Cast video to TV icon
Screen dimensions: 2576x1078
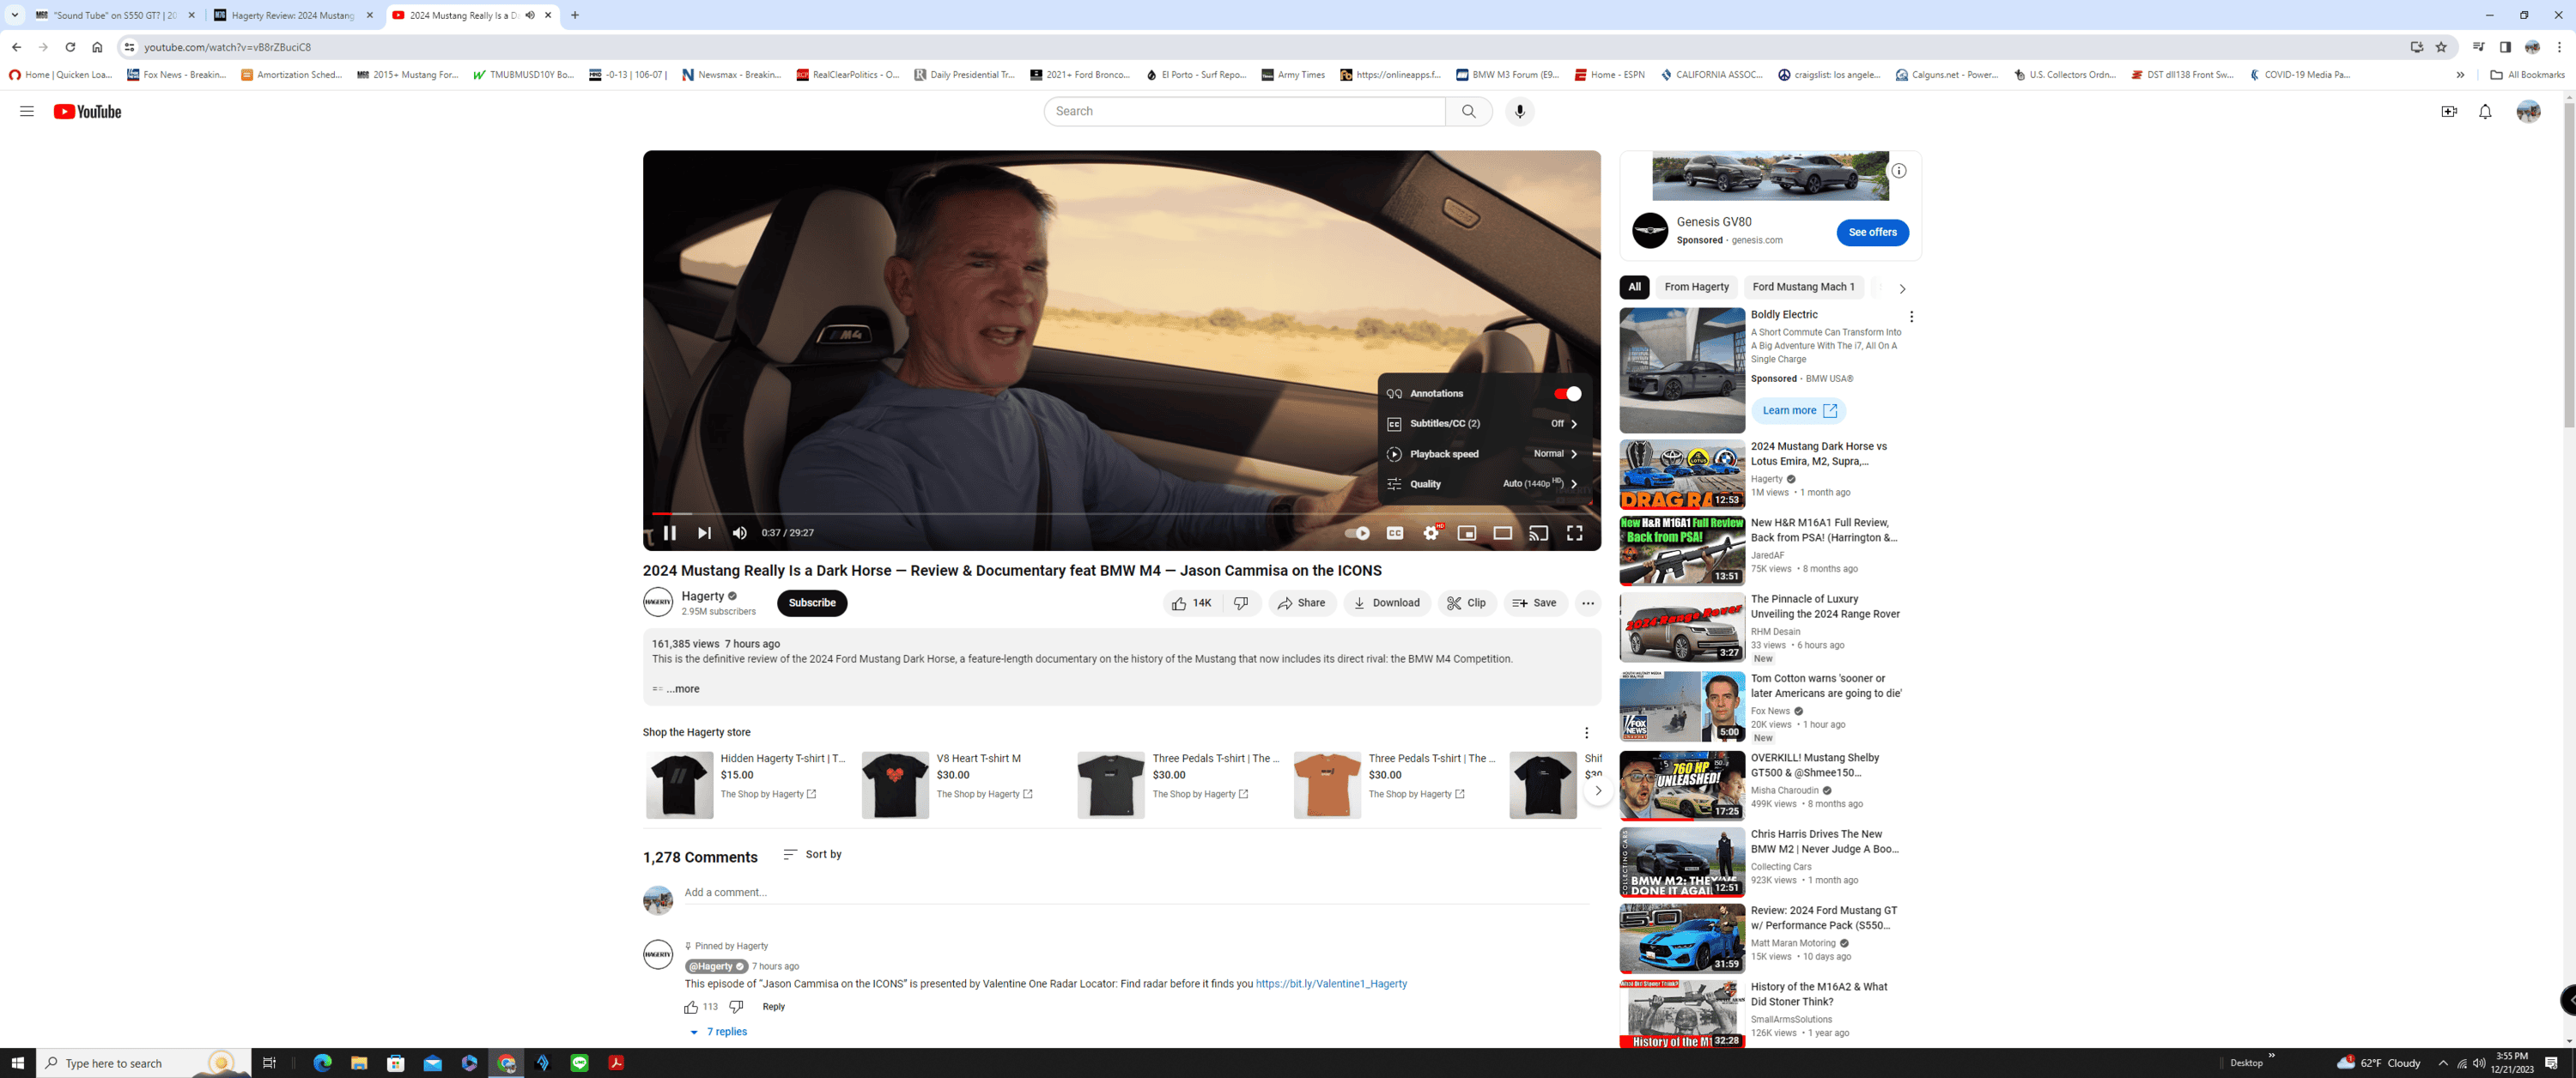(1539, 533)
